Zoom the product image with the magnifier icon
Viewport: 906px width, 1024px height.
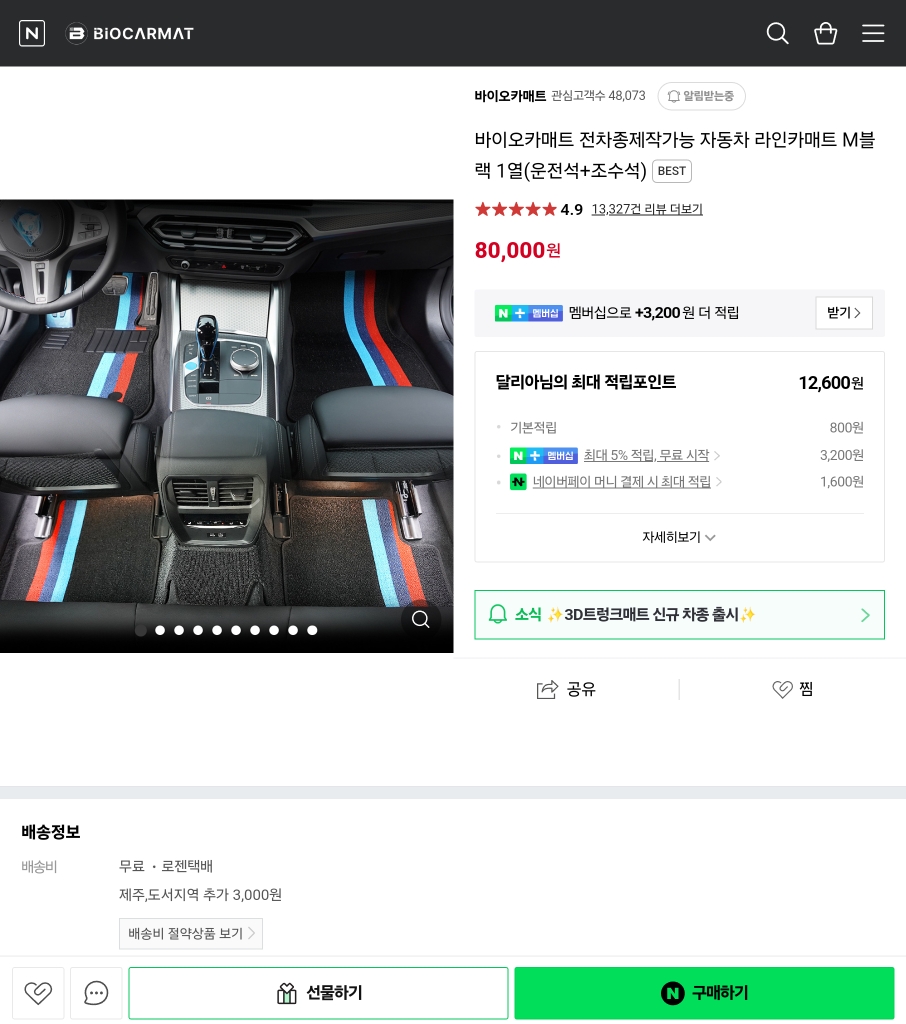click(x=421, y=619)
